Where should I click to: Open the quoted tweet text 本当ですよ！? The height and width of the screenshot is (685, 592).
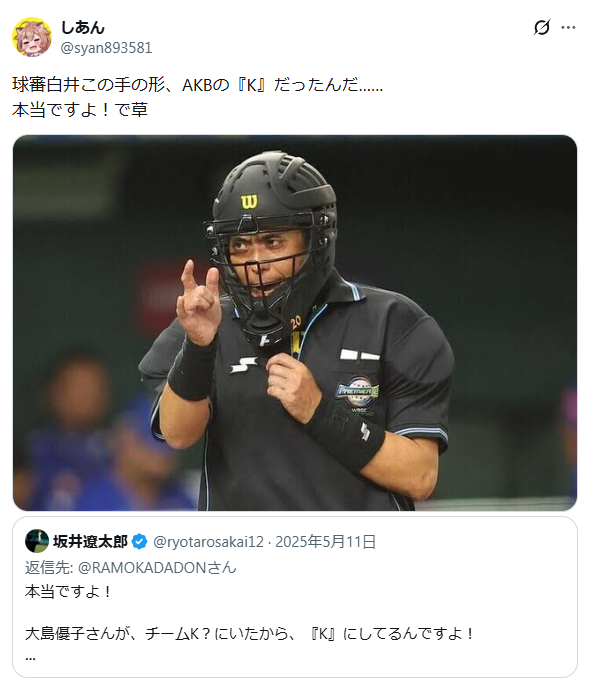click(x=69, y=592)
